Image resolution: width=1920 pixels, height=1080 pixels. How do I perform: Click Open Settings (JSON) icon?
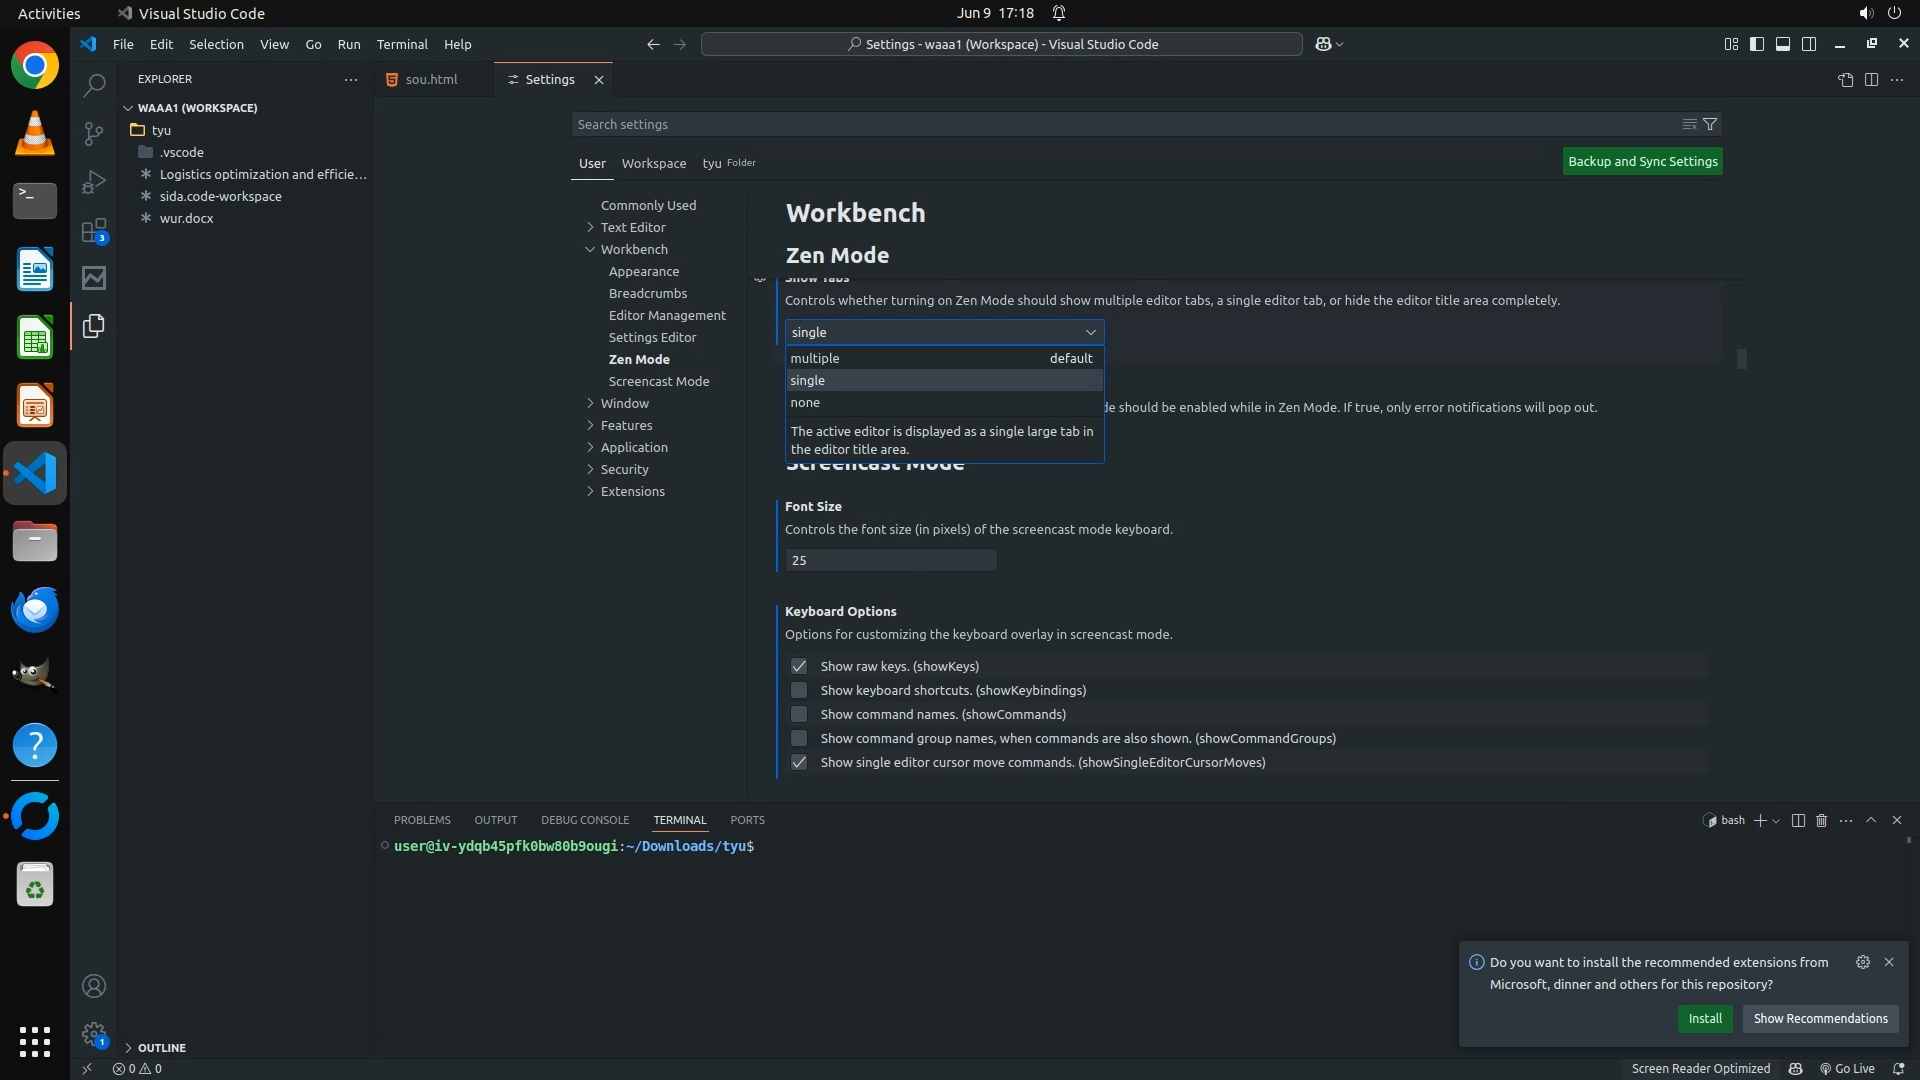tap(1845, 80)
